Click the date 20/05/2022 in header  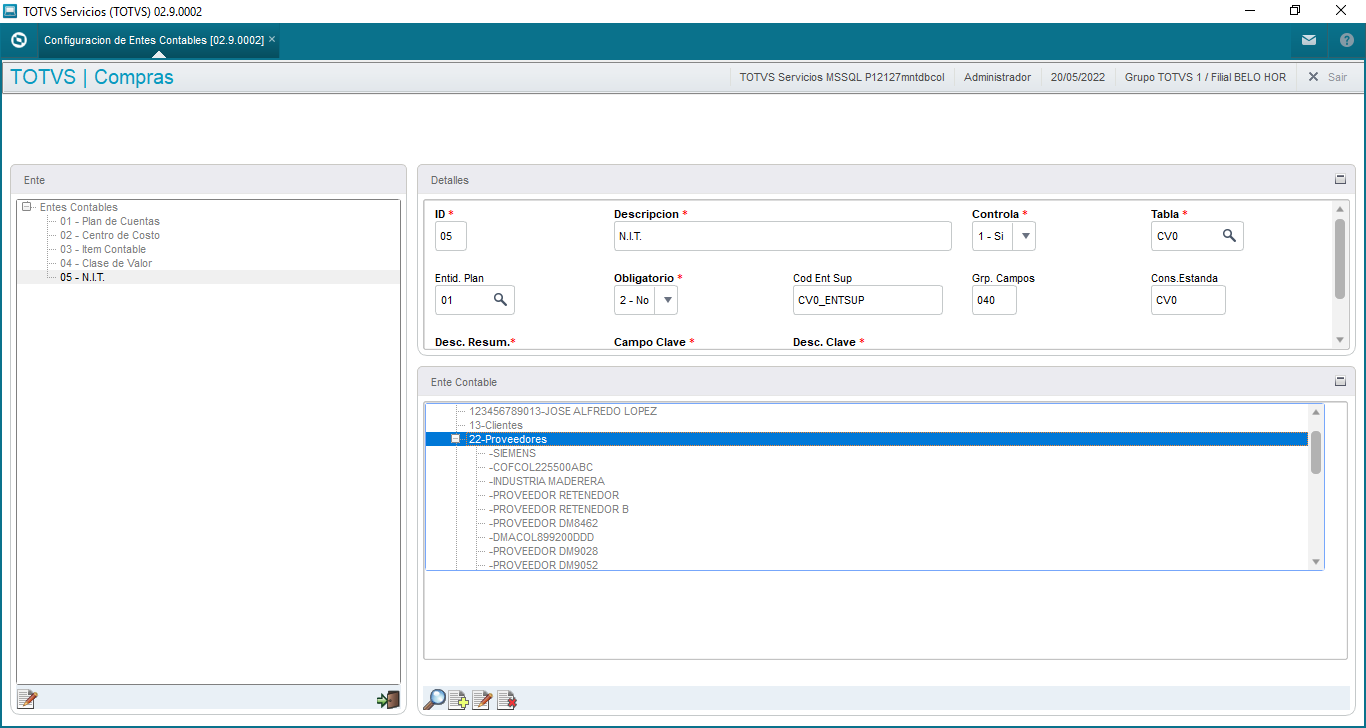[x=1078, y=77]
